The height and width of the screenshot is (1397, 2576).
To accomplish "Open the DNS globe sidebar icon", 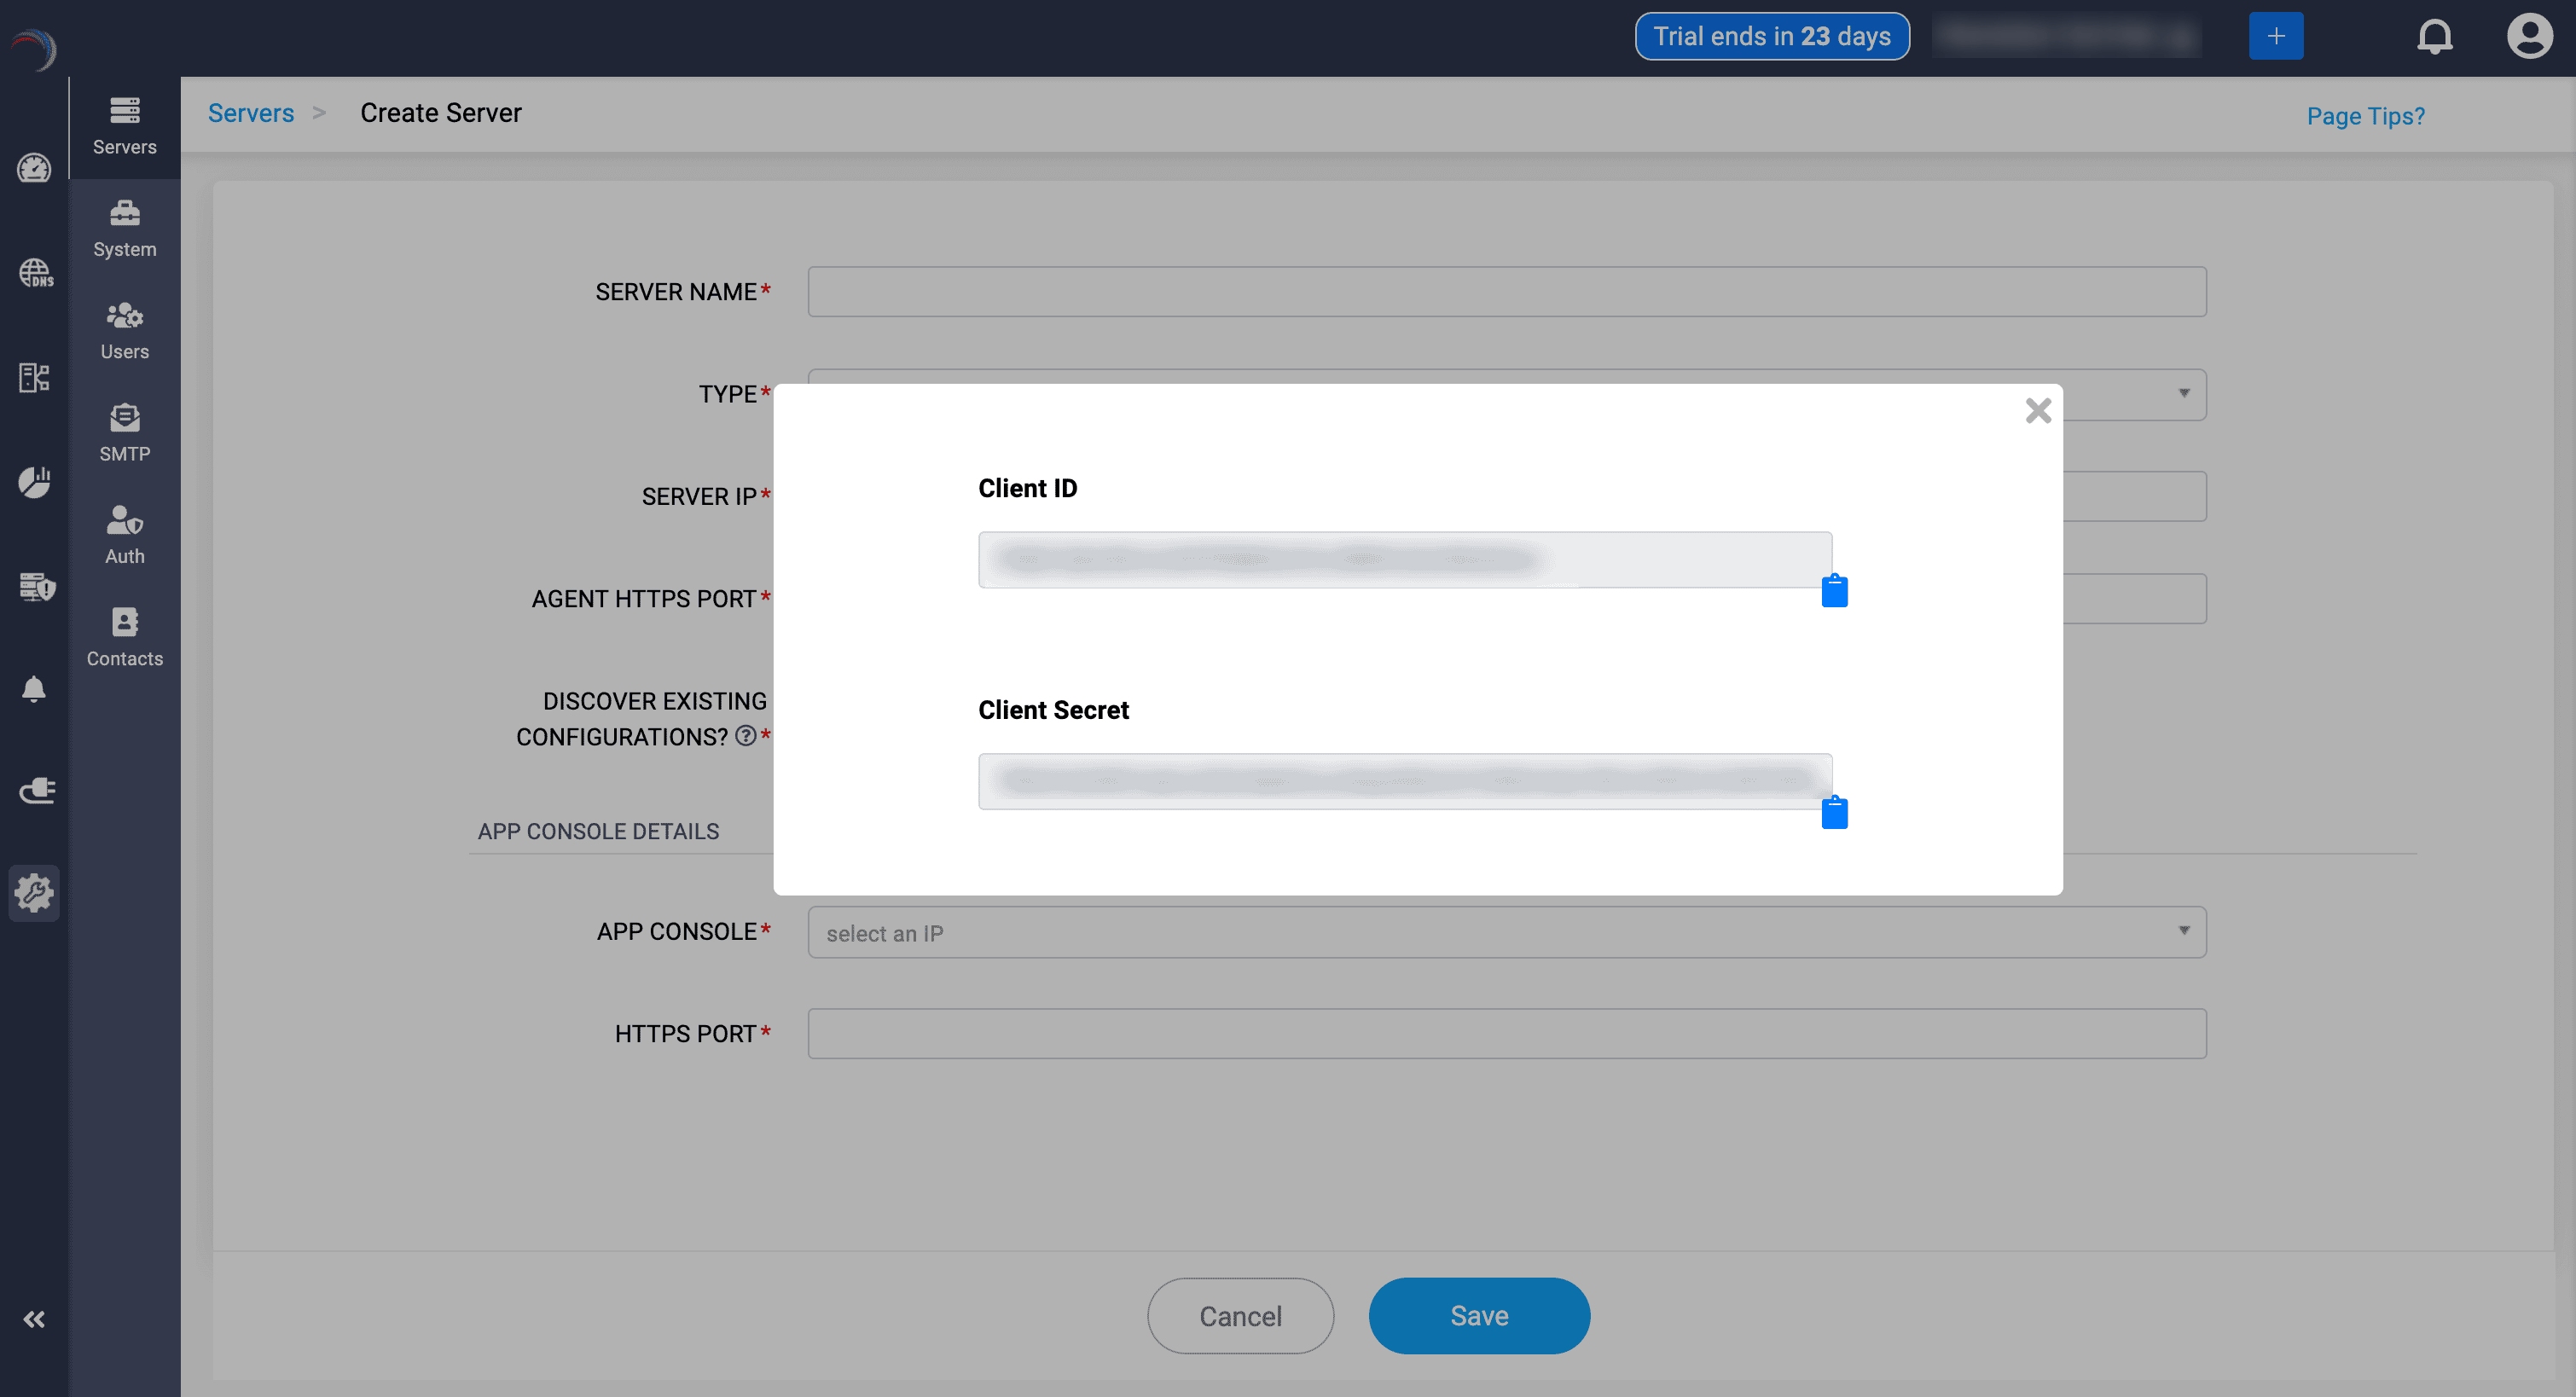I will tap(35, 273).
